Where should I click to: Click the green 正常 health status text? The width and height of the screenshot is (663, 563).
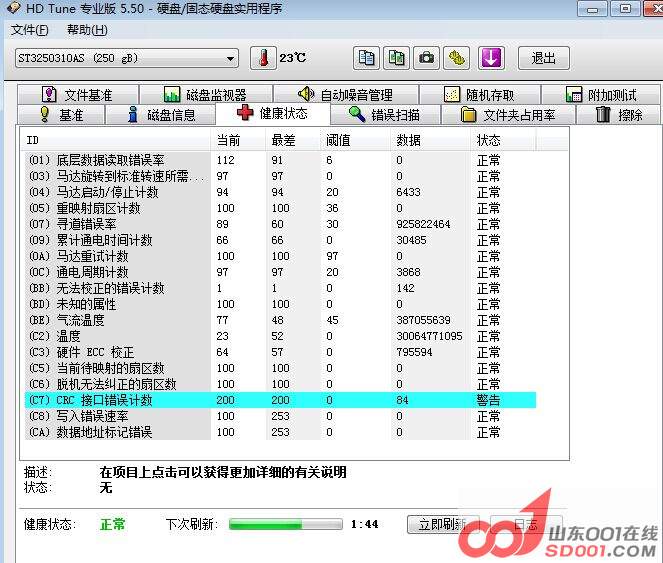pos(112,525)
